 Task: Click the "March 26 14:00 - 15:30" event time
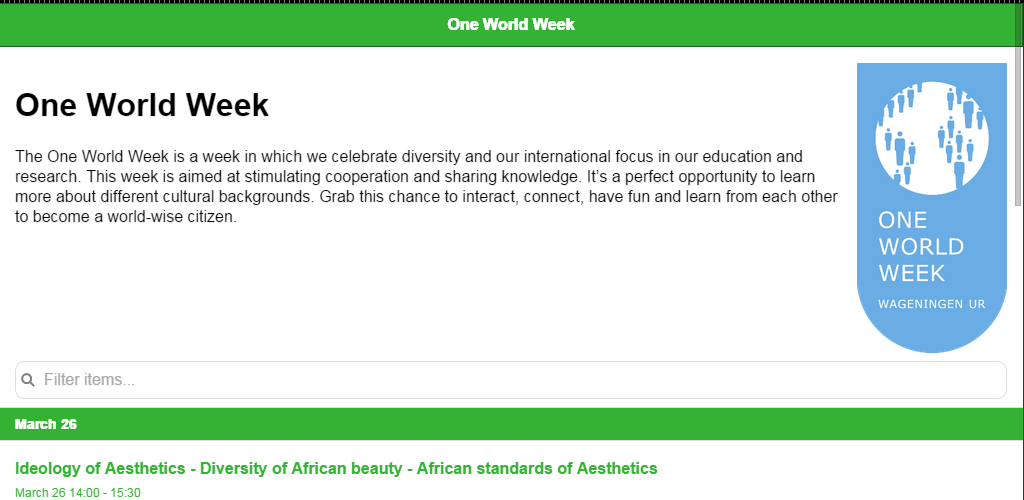78,492
